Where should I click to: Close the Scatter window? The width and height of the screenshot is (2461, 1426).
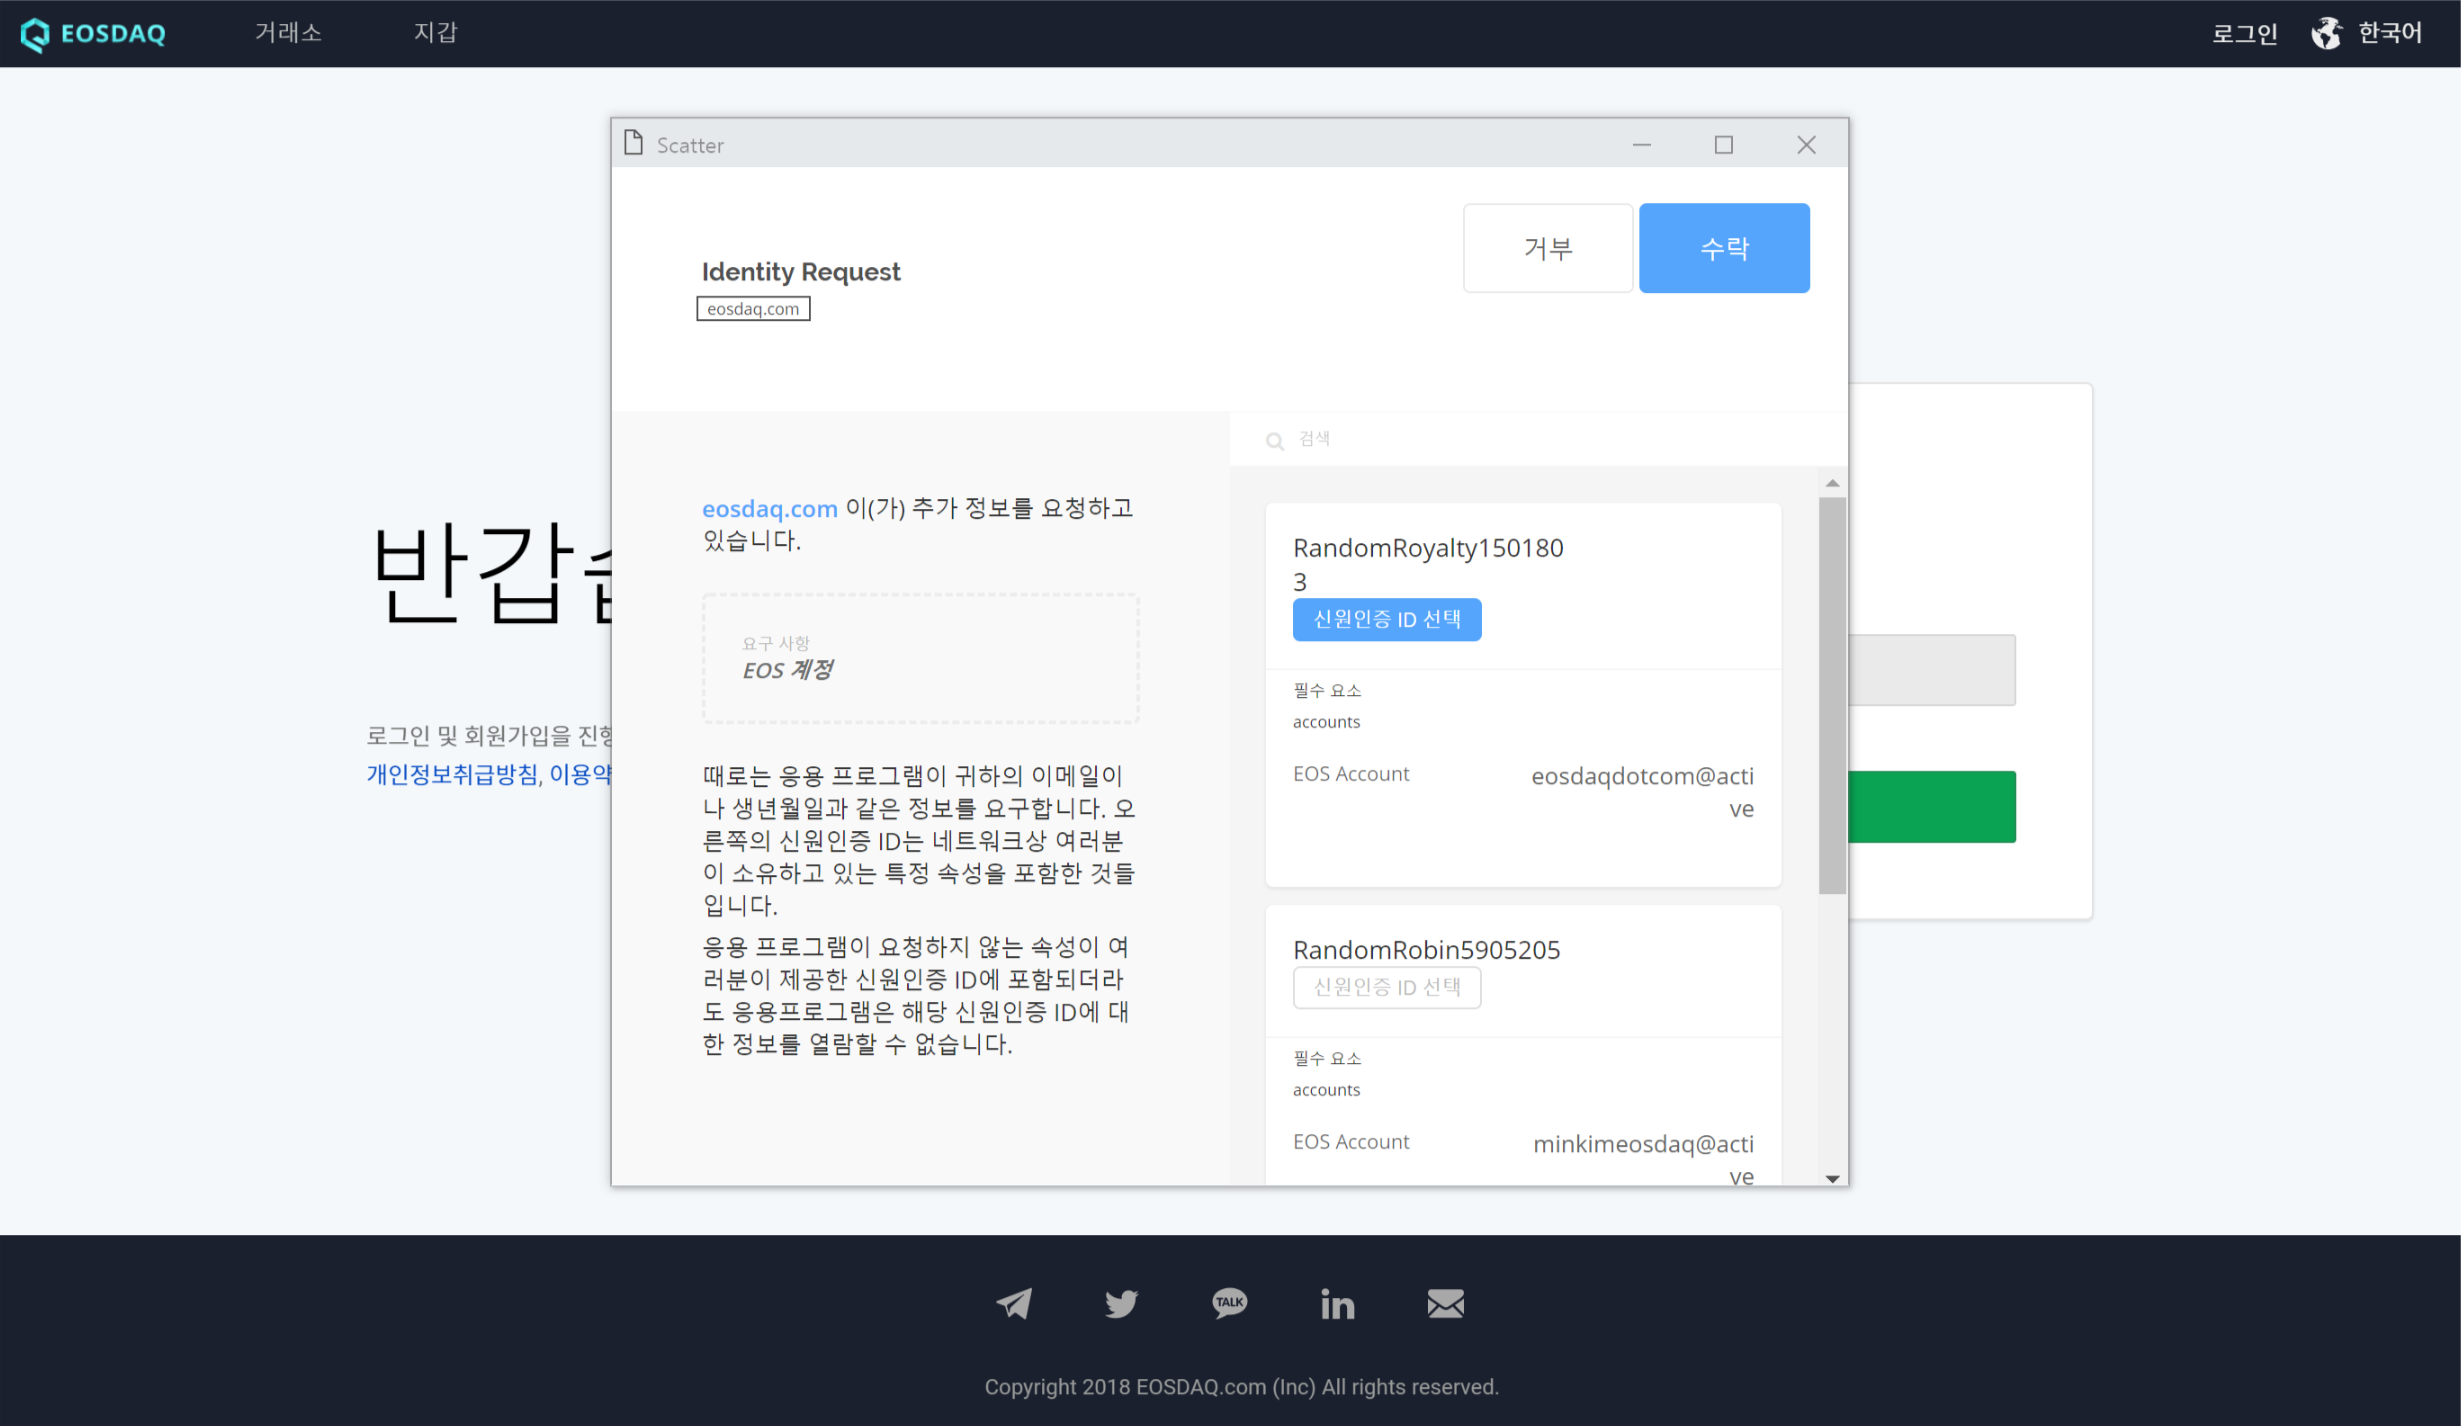[x=1806, y=145]
